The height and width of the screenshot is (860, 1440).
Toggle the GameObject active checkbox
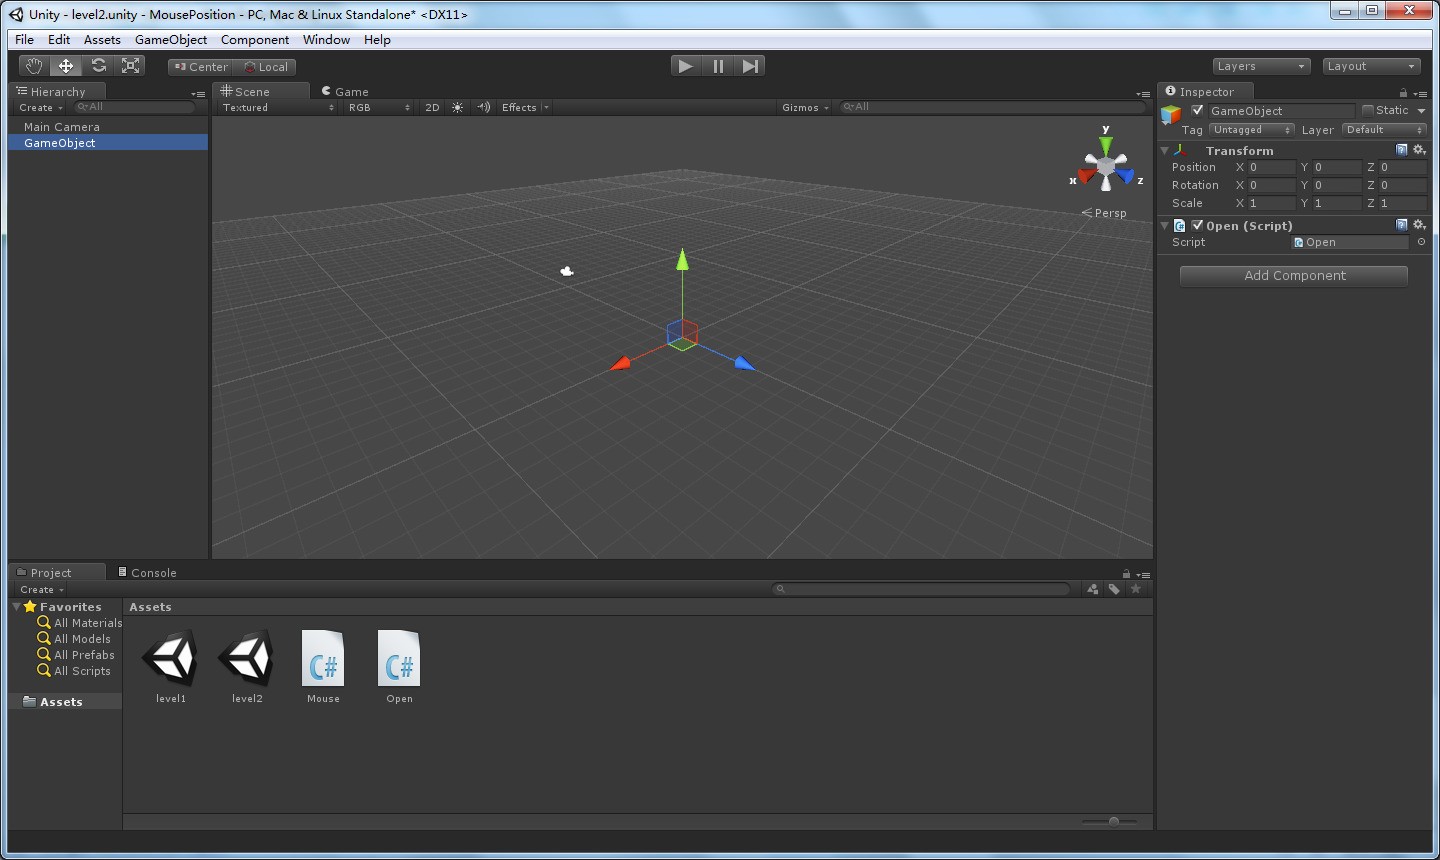pos(1197,110)
